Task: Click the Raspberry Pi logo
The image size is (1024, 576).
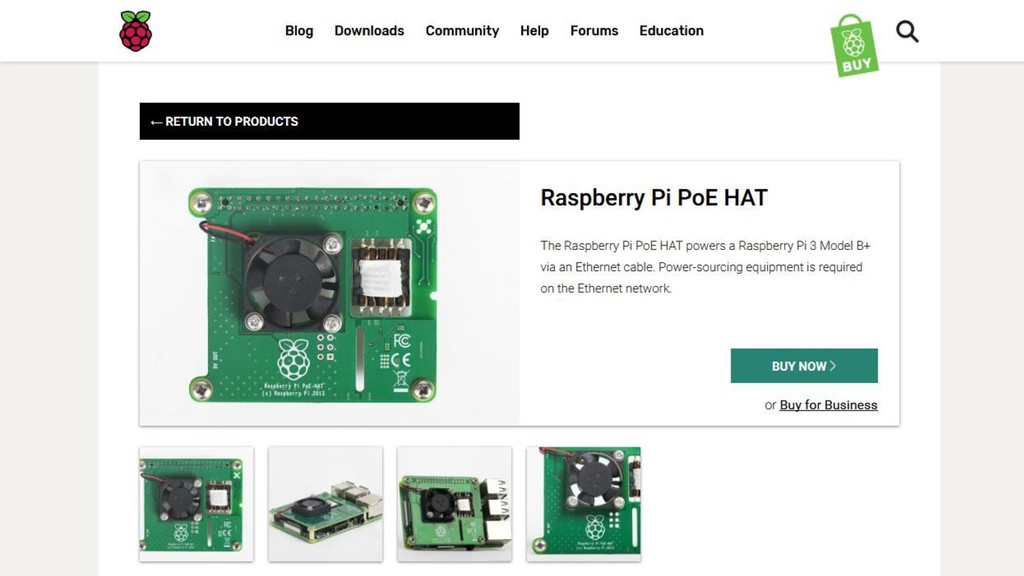Action: pyautogui.click(x=136, y=31)
